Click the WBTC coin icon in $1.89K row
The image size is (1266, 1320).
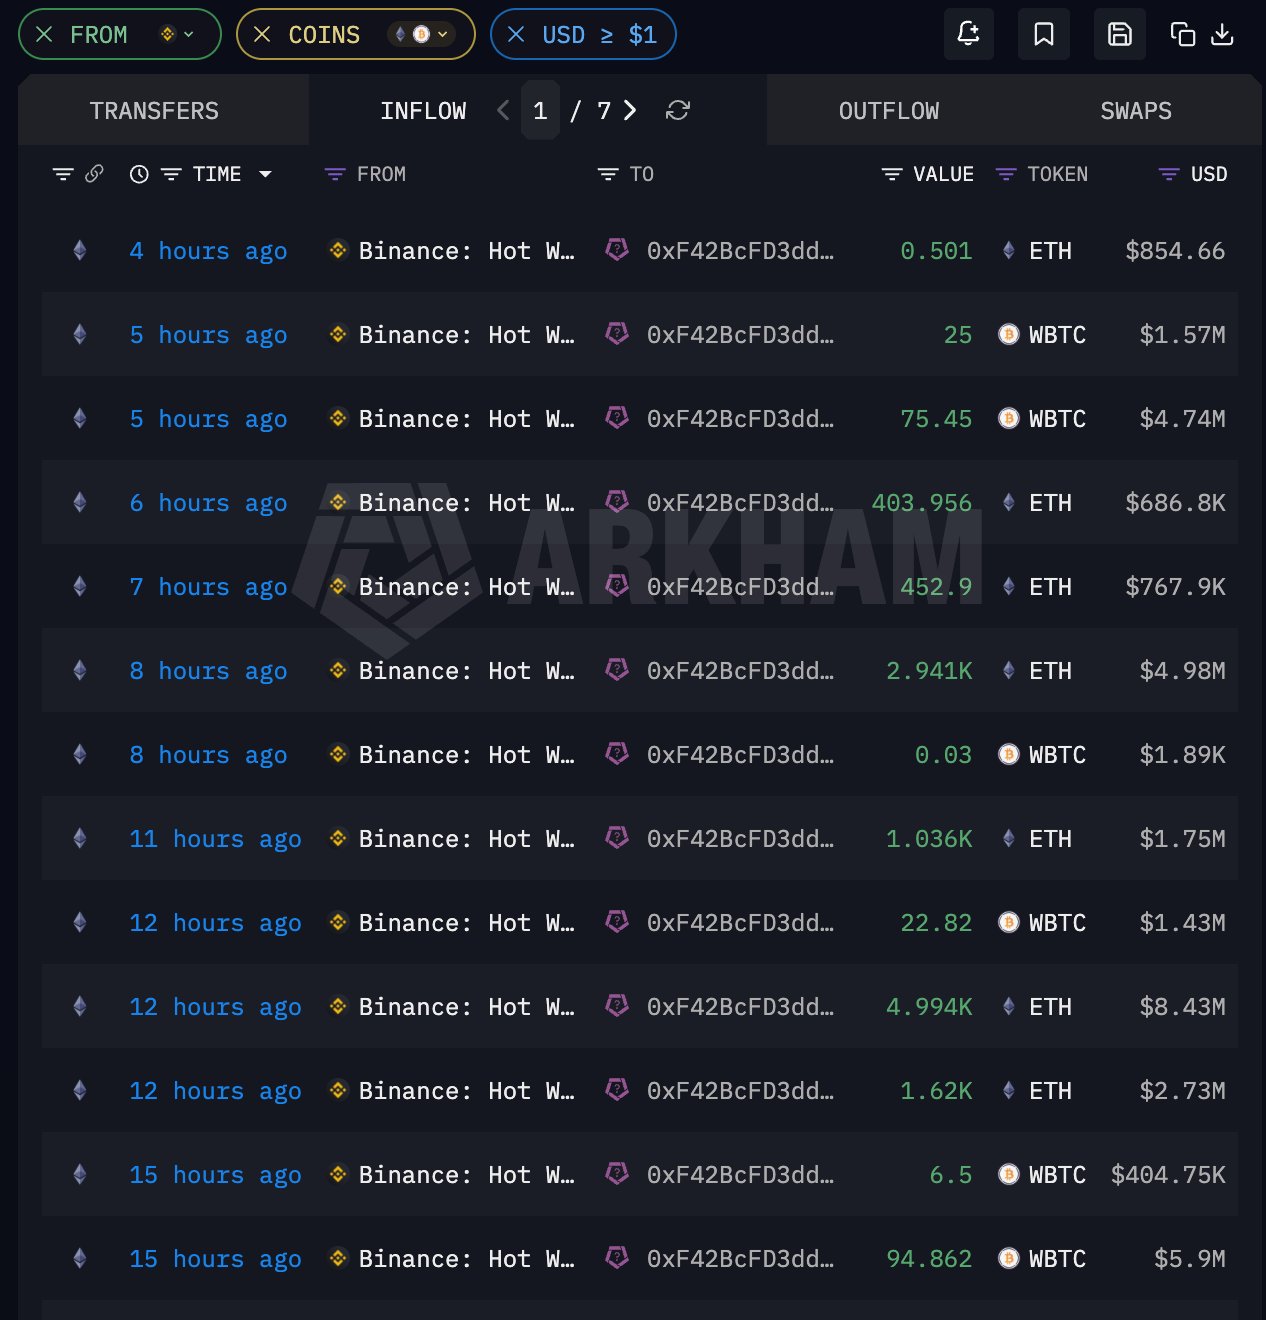pyautogui.click(x=1009, y=755)
